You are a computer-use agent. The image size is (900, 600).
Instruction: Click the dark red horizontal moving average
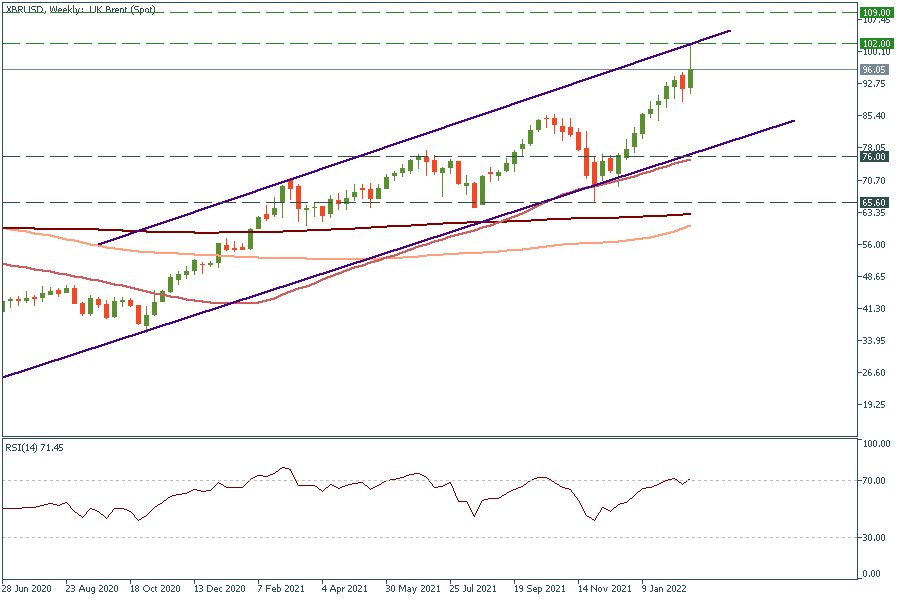(x=400, y=226)
